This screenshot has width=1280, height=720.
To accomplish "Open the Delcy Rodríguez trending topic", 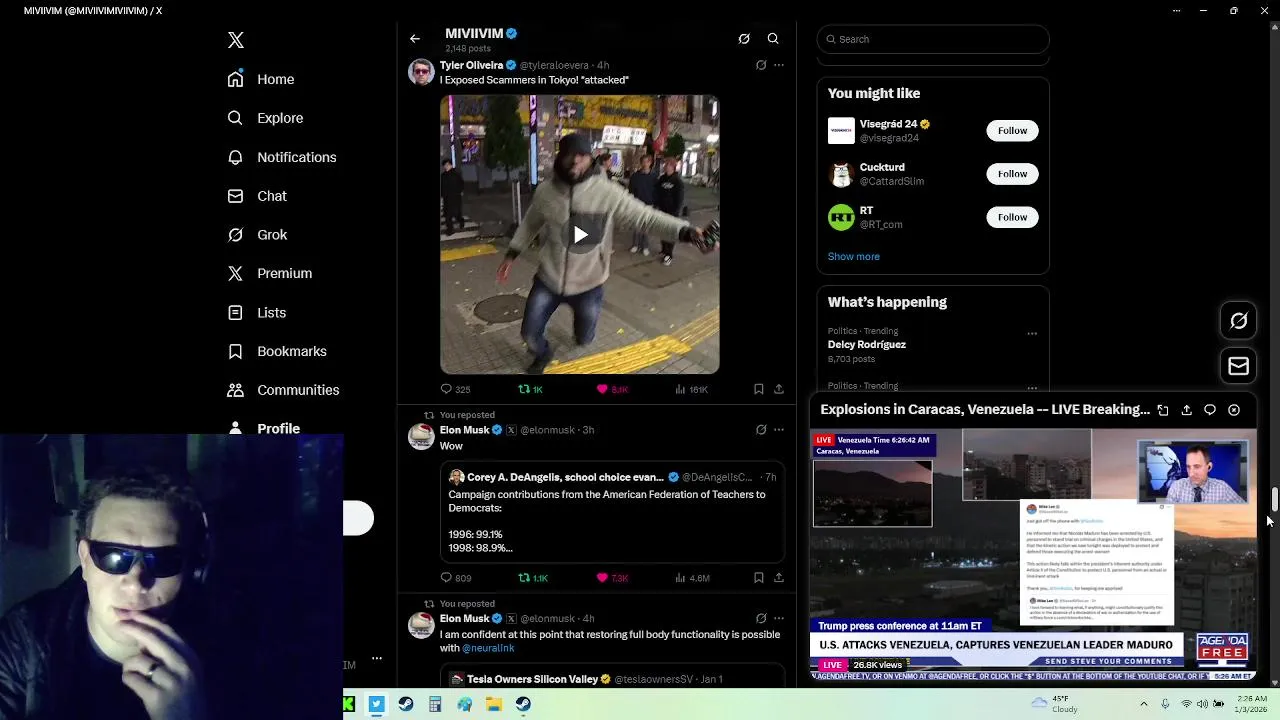I will (867, 345).
